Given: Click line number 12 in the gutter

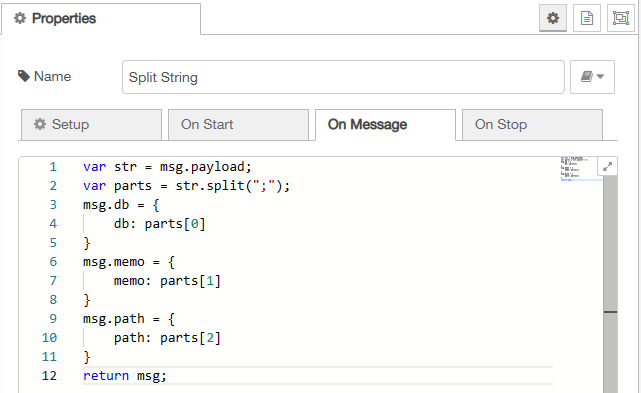Looking at the screenshot, I should (x=49, y=376).
